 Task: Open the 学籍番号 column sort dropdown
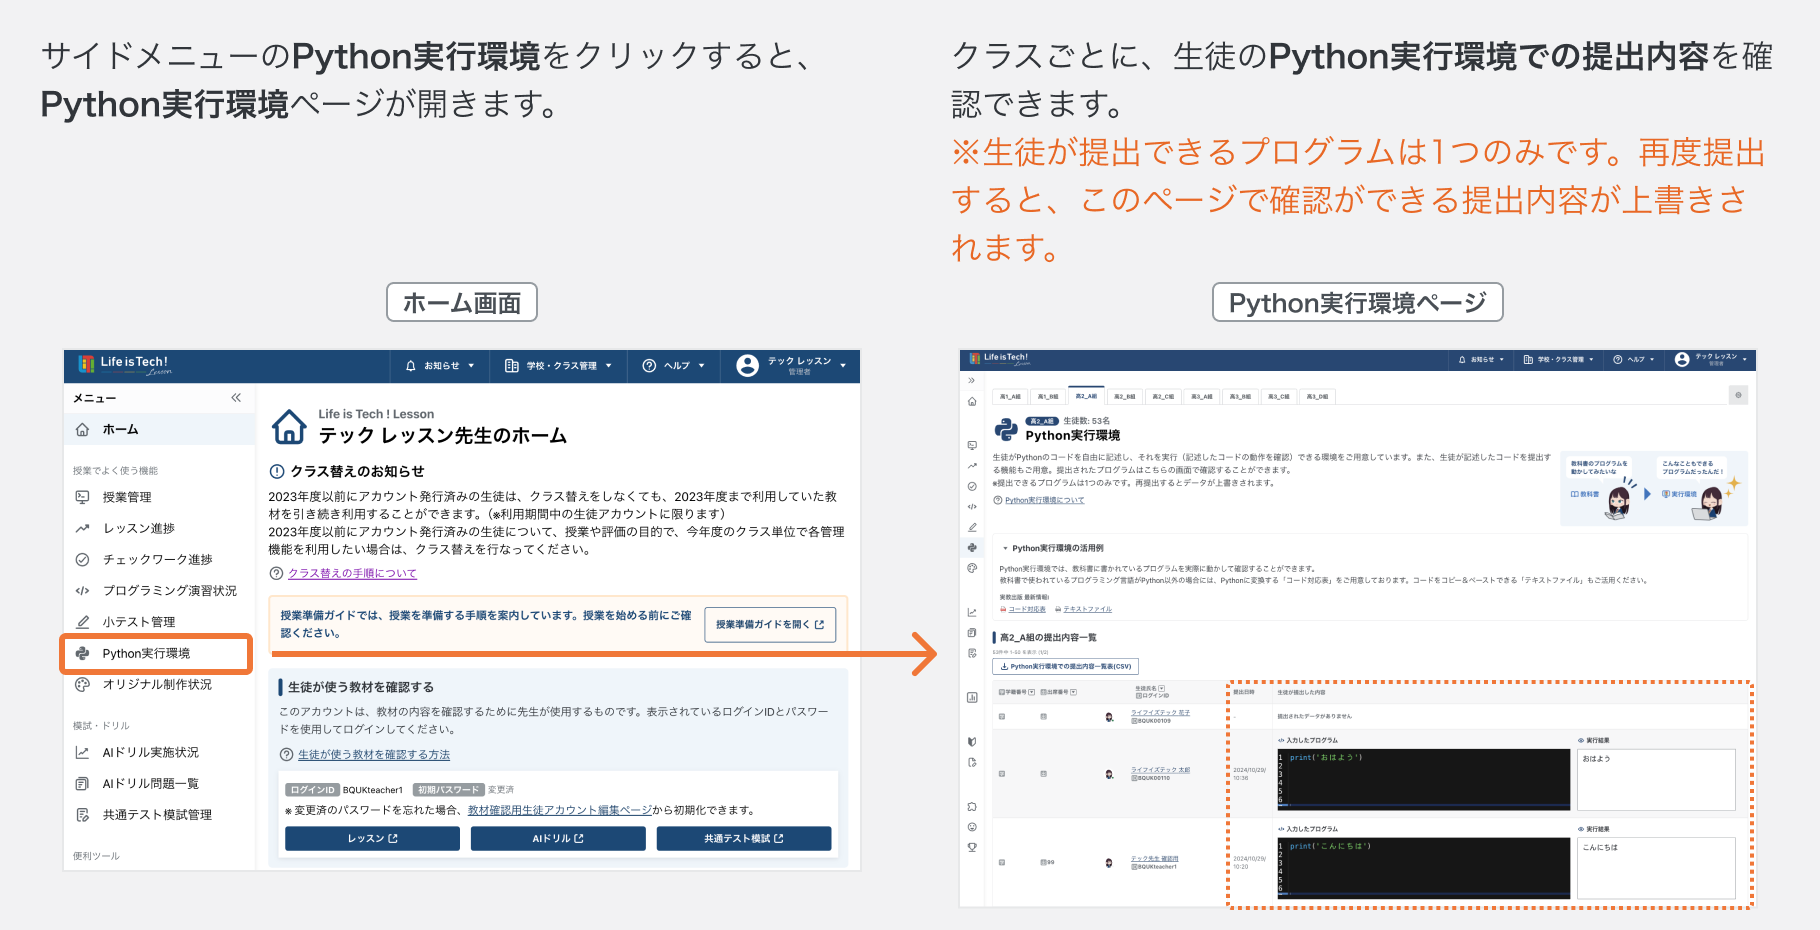click(1031, 692)
